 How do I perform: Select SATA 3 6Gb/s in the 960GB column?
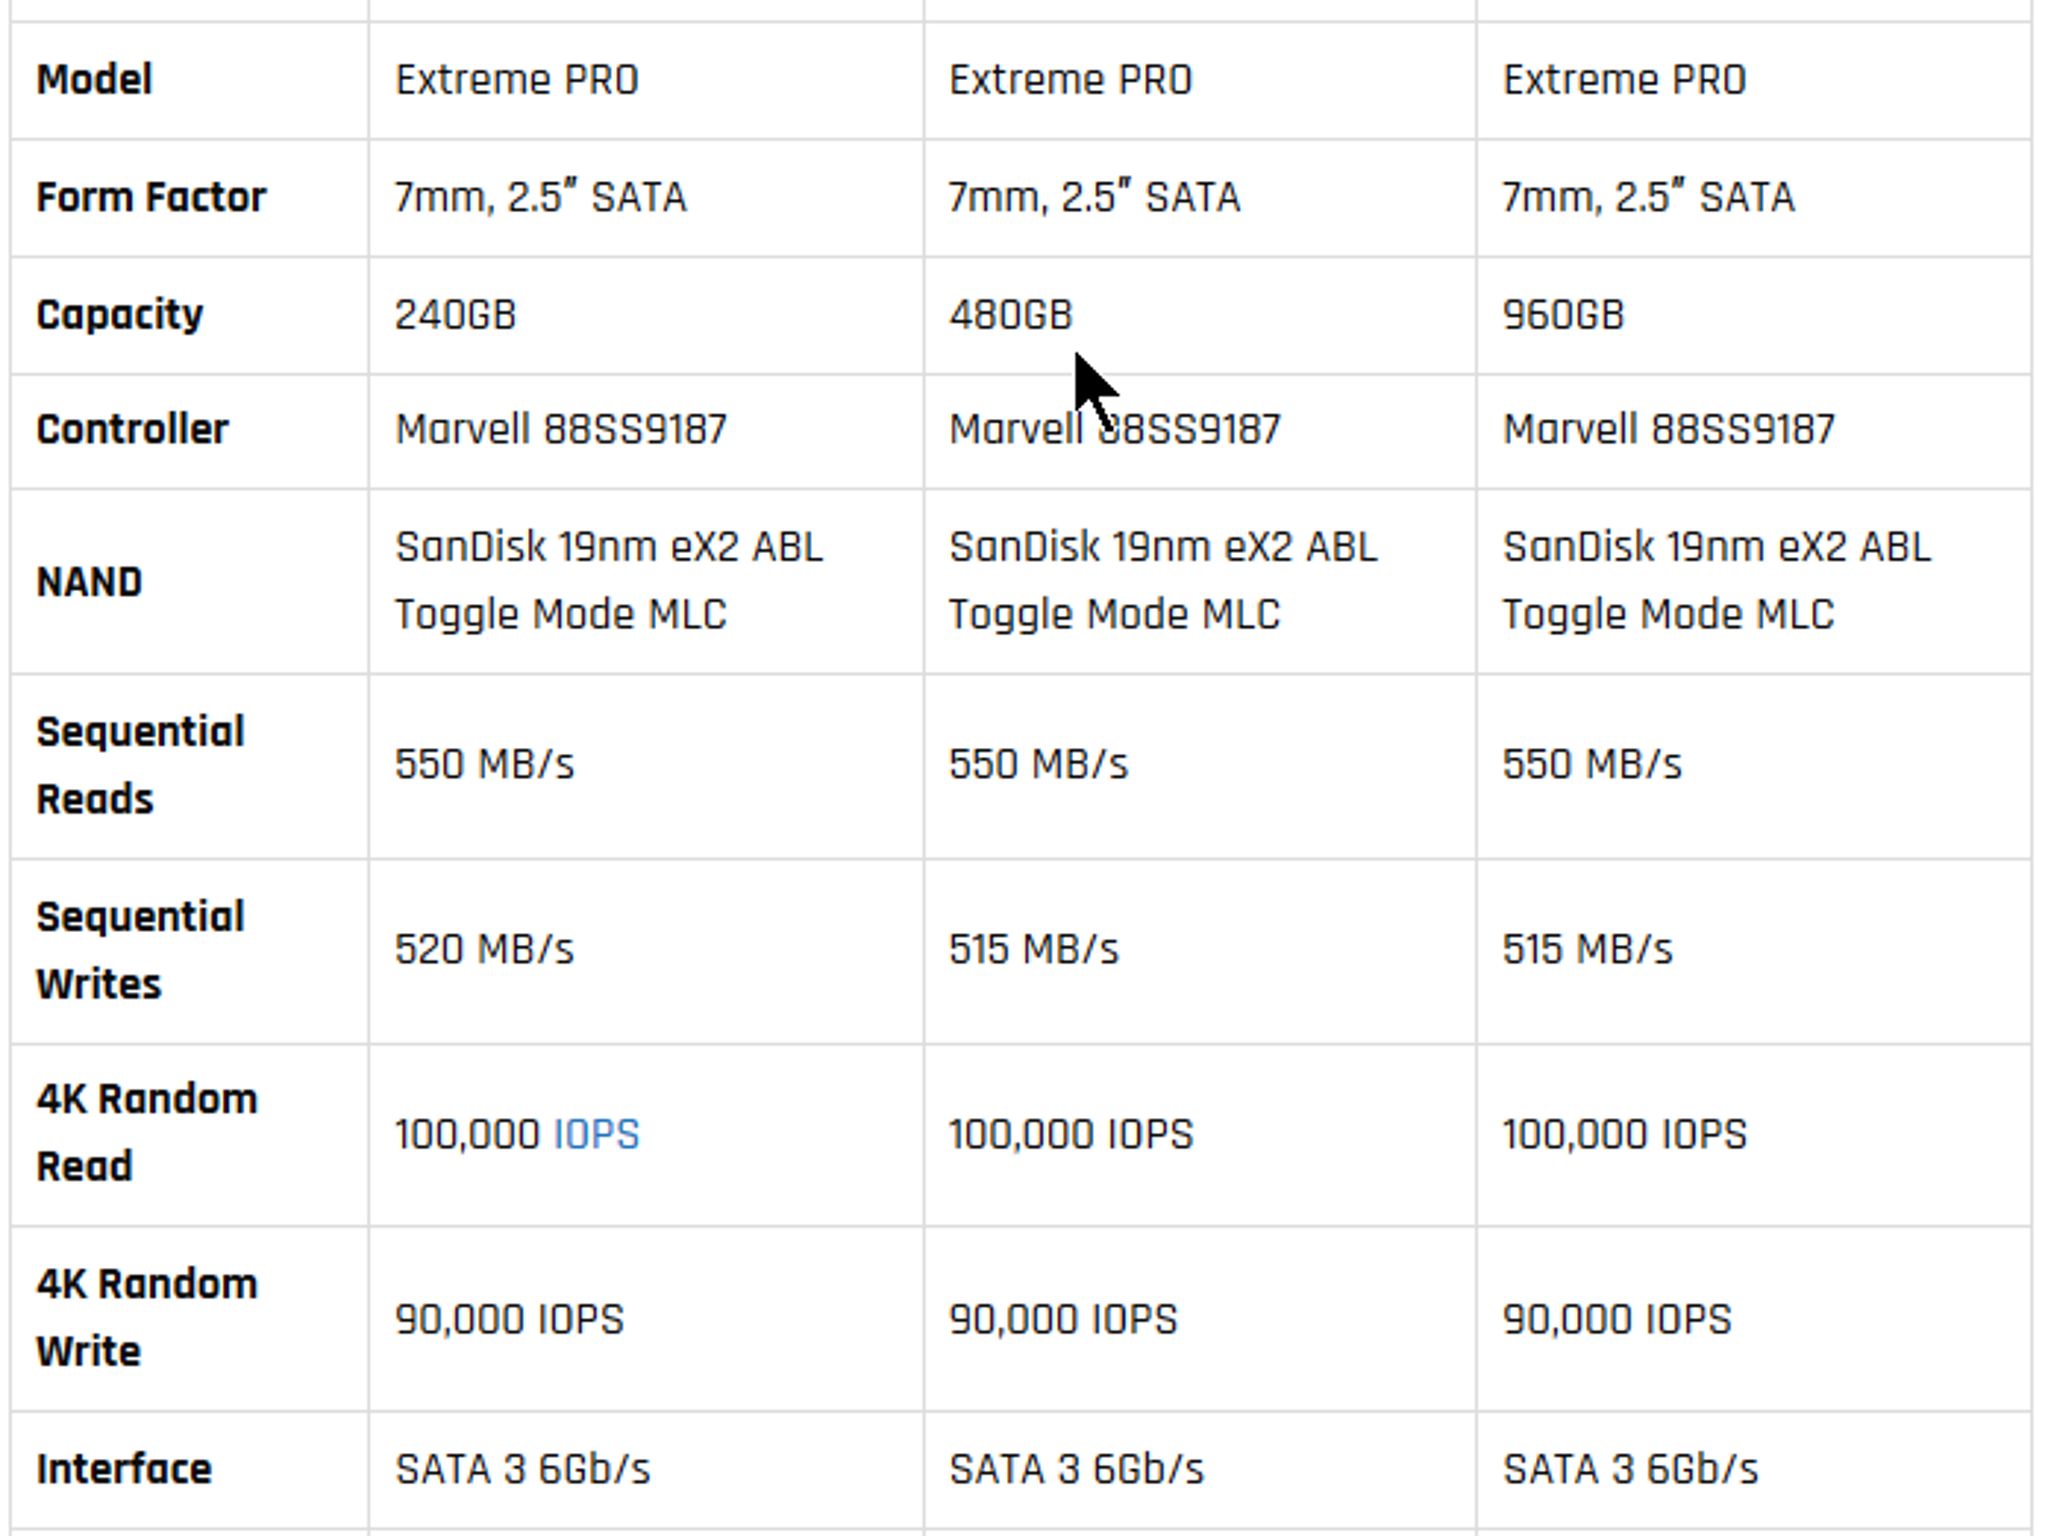pos(1631,1470)
